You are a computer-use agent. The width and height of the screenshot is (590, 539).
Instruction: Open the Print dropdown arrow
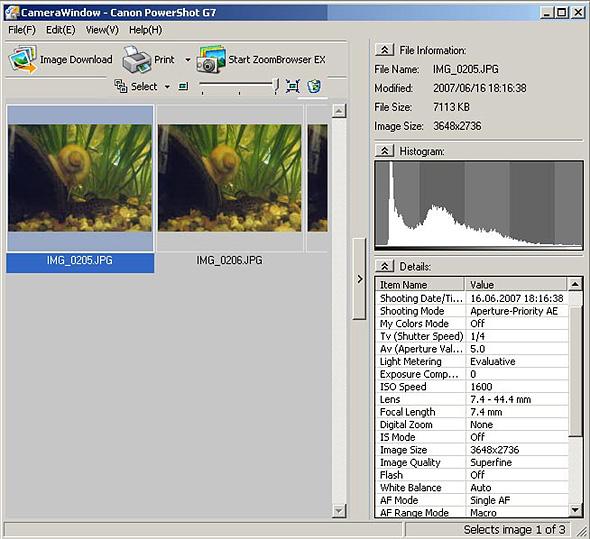tap(187, 59)
